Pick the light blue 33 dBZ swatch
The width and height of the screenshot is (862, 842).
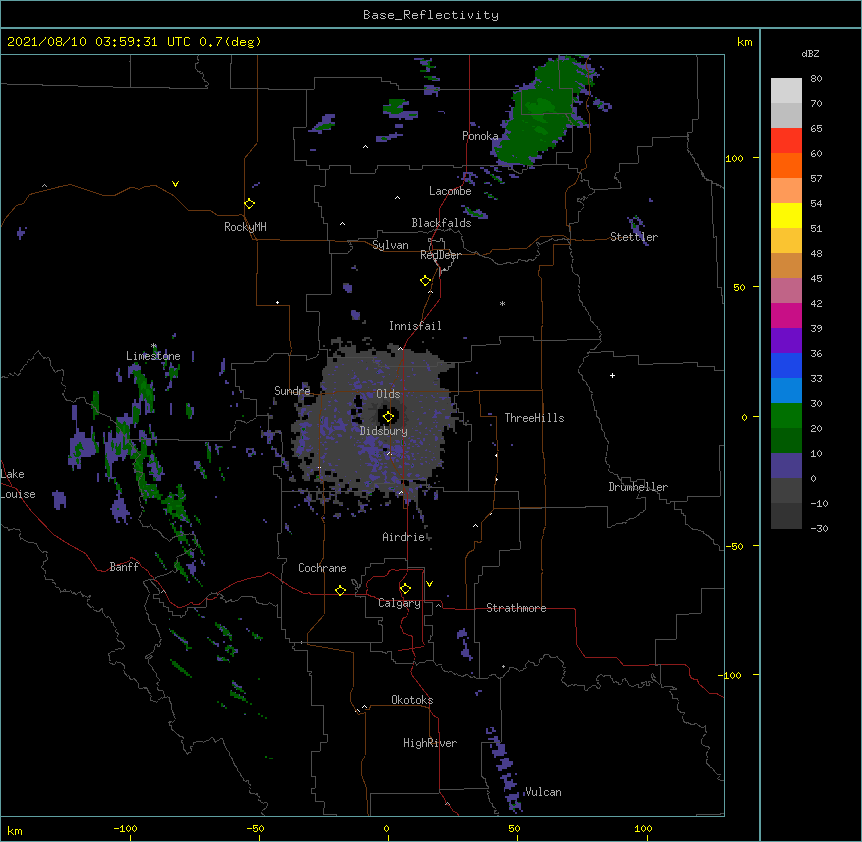(x=786, y=391)
